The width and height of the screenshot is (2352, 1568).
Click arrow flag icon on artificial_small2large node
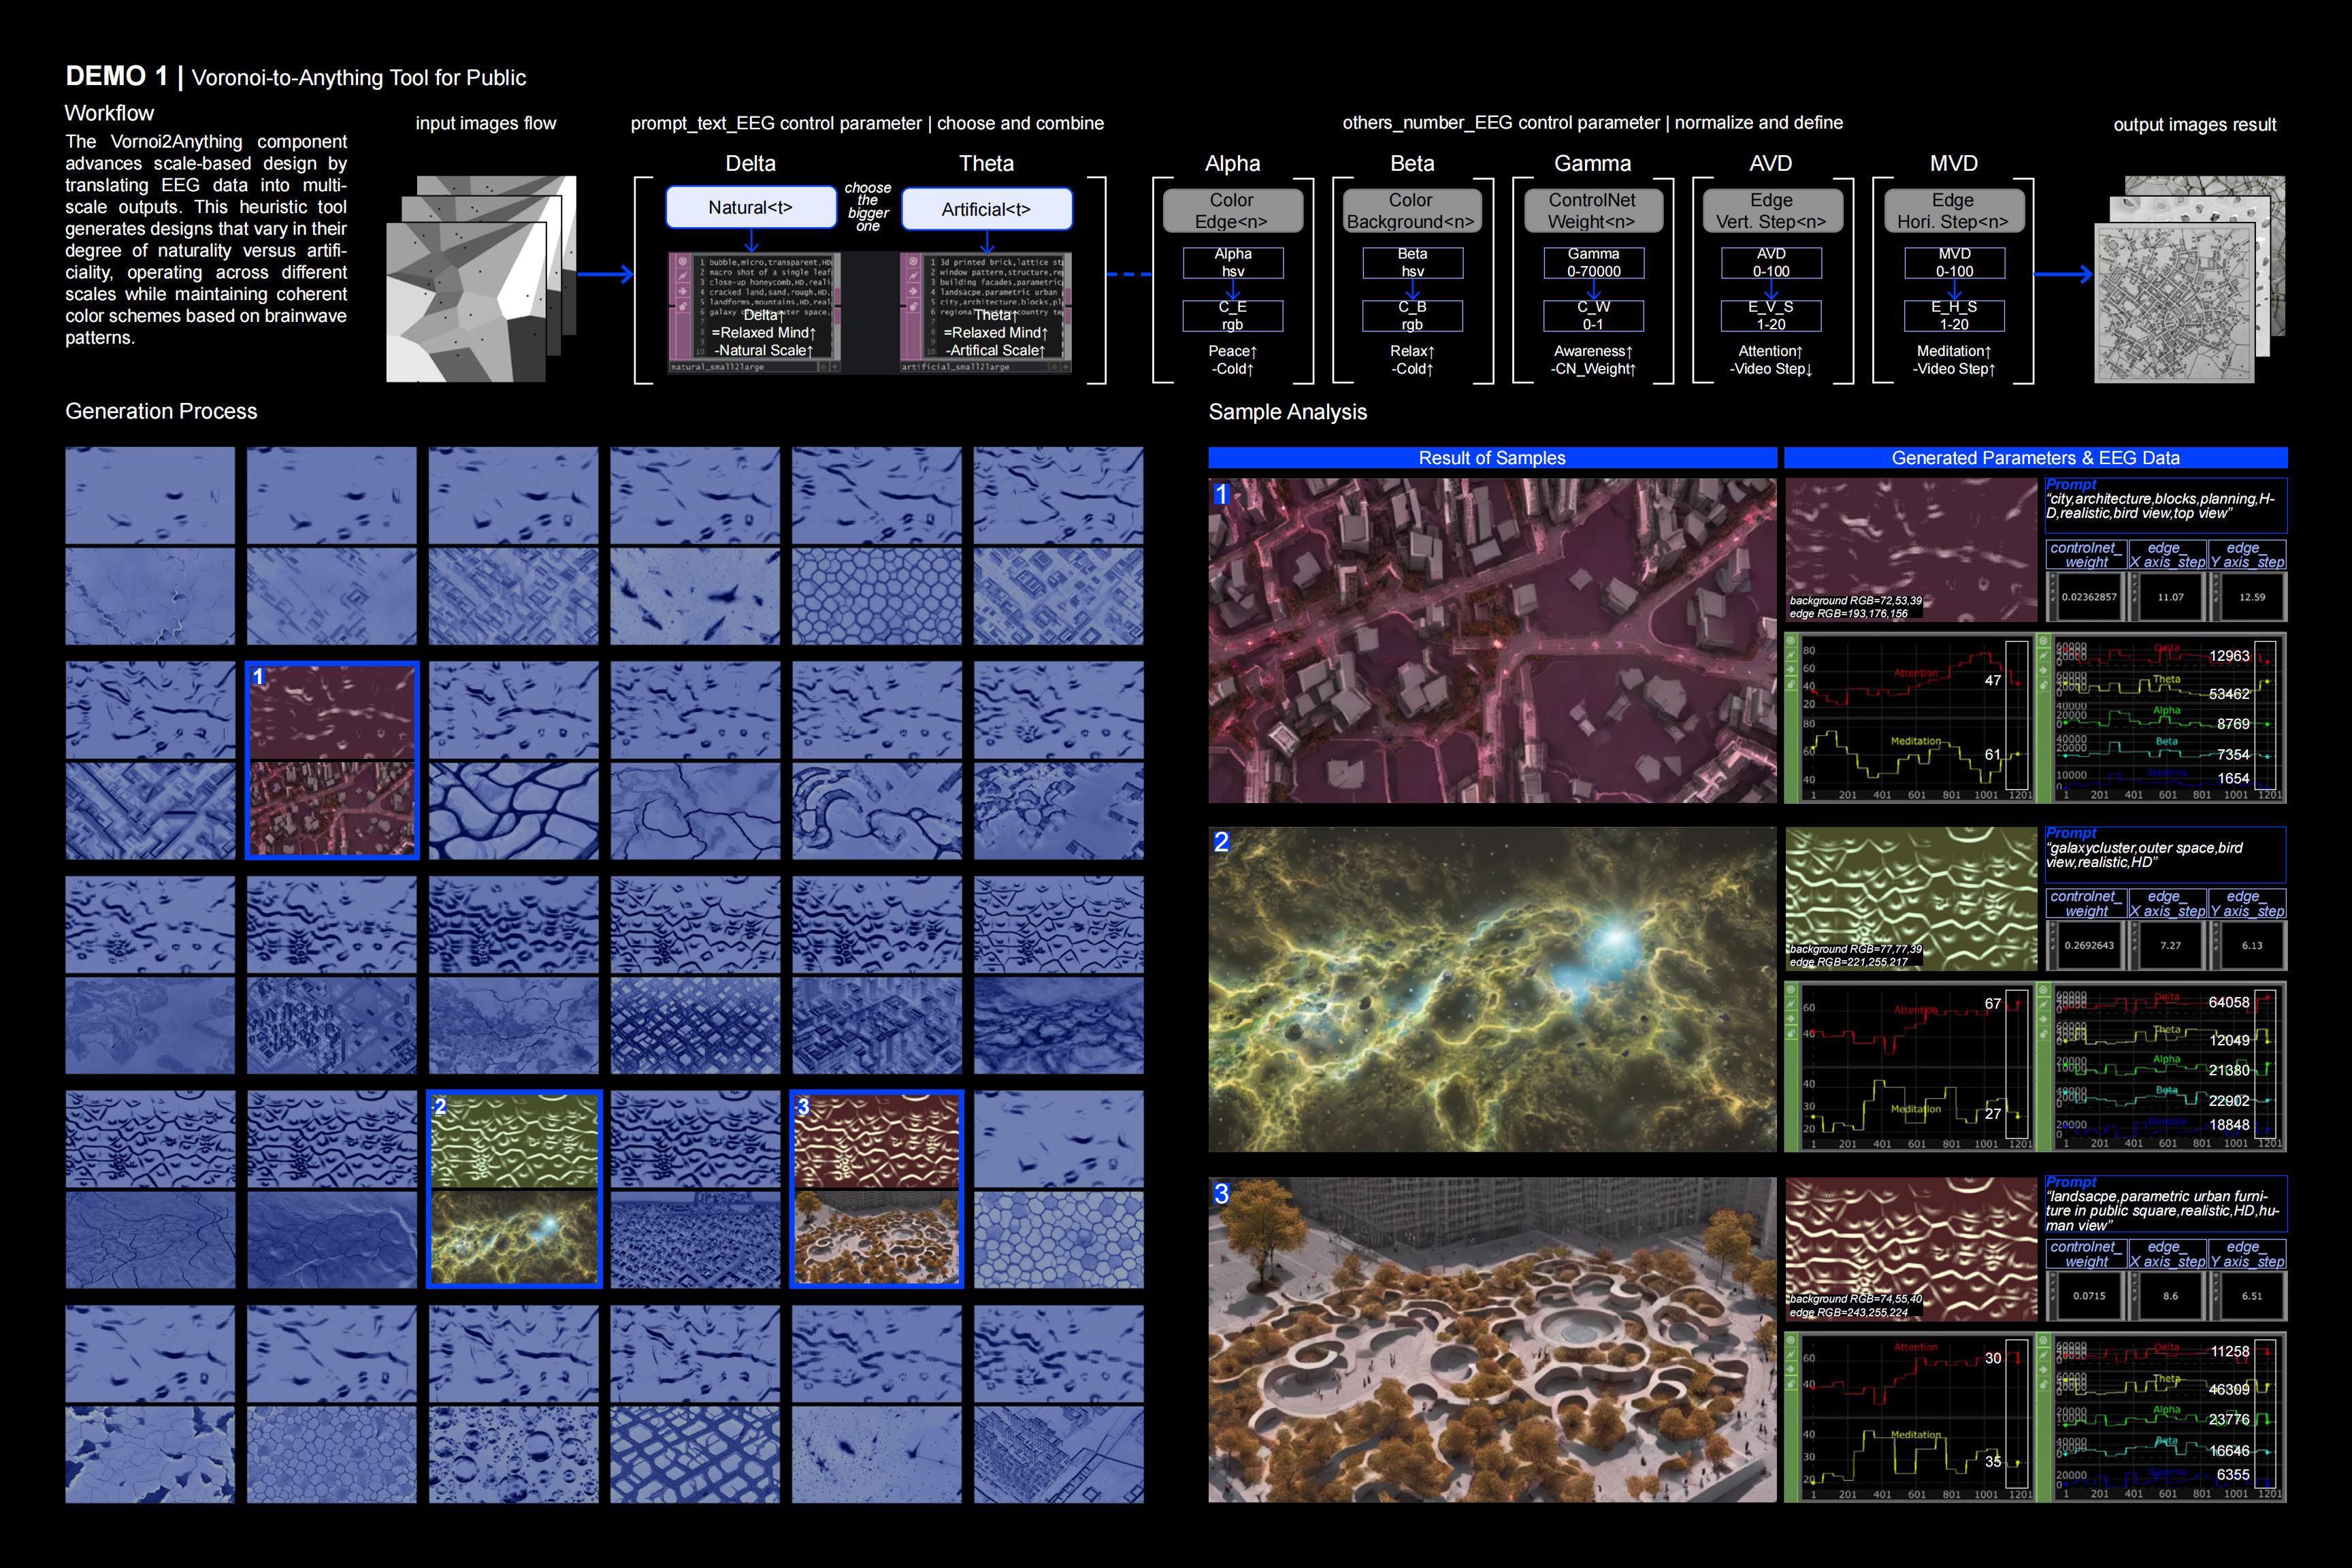pyautogui.click(x=914, y=291)
